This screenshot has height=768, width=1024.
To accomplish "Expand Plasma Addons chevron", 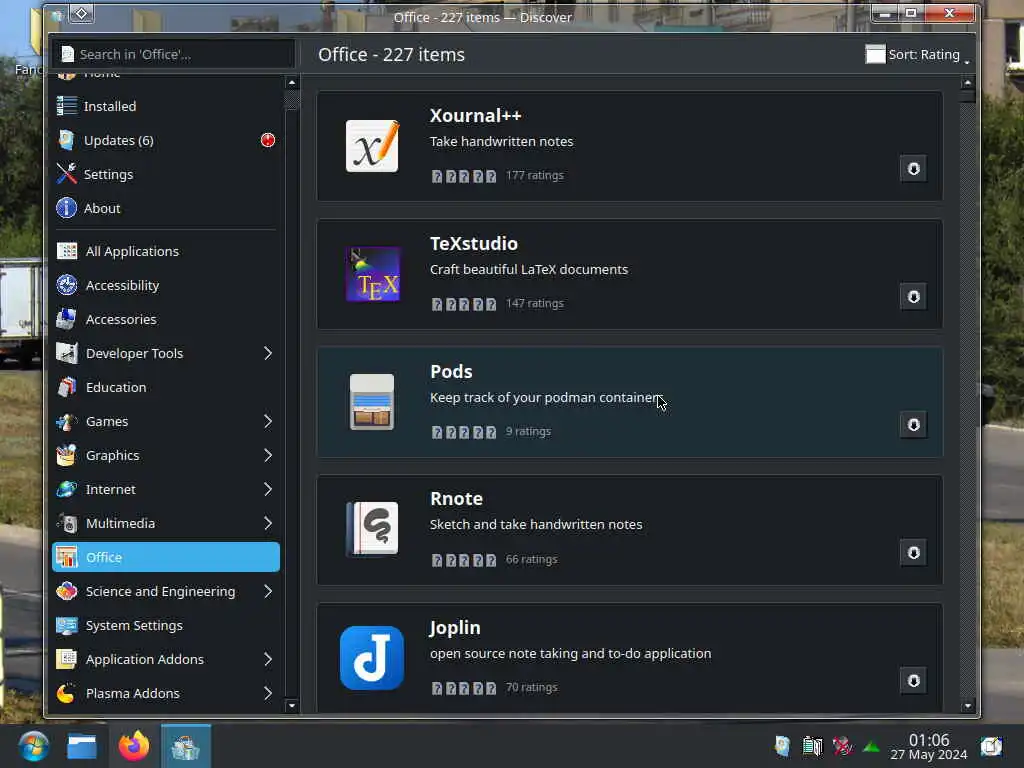I will [x=268, y=693].
